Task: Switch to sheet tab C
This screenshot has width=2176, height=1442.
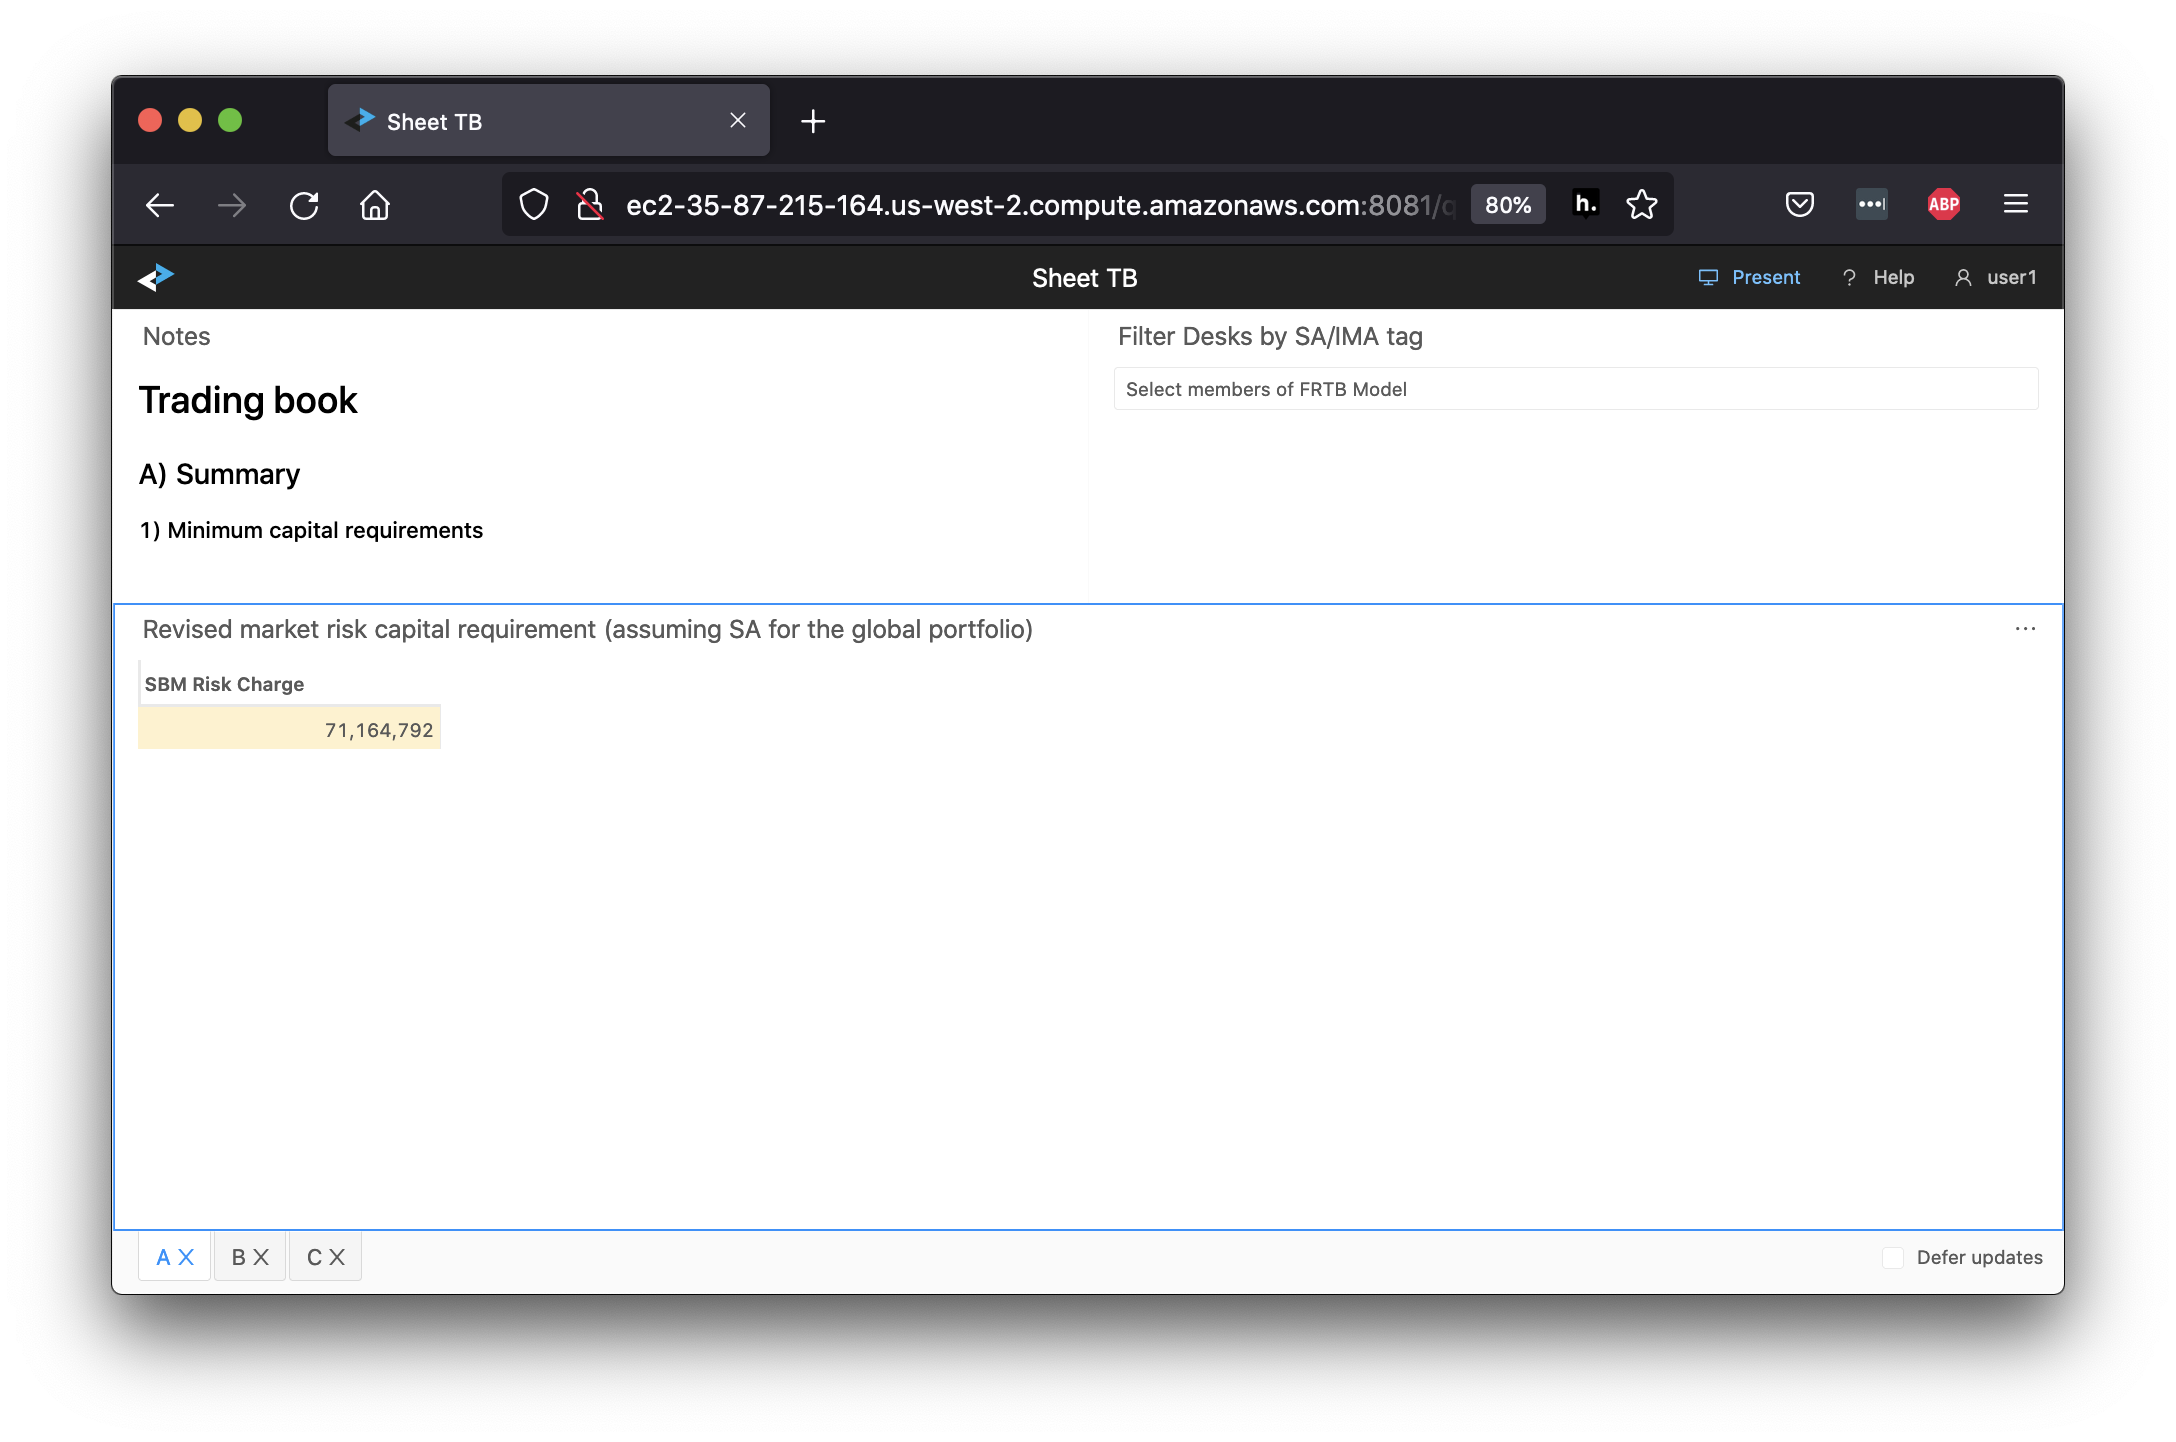Action: point(314,1257)
